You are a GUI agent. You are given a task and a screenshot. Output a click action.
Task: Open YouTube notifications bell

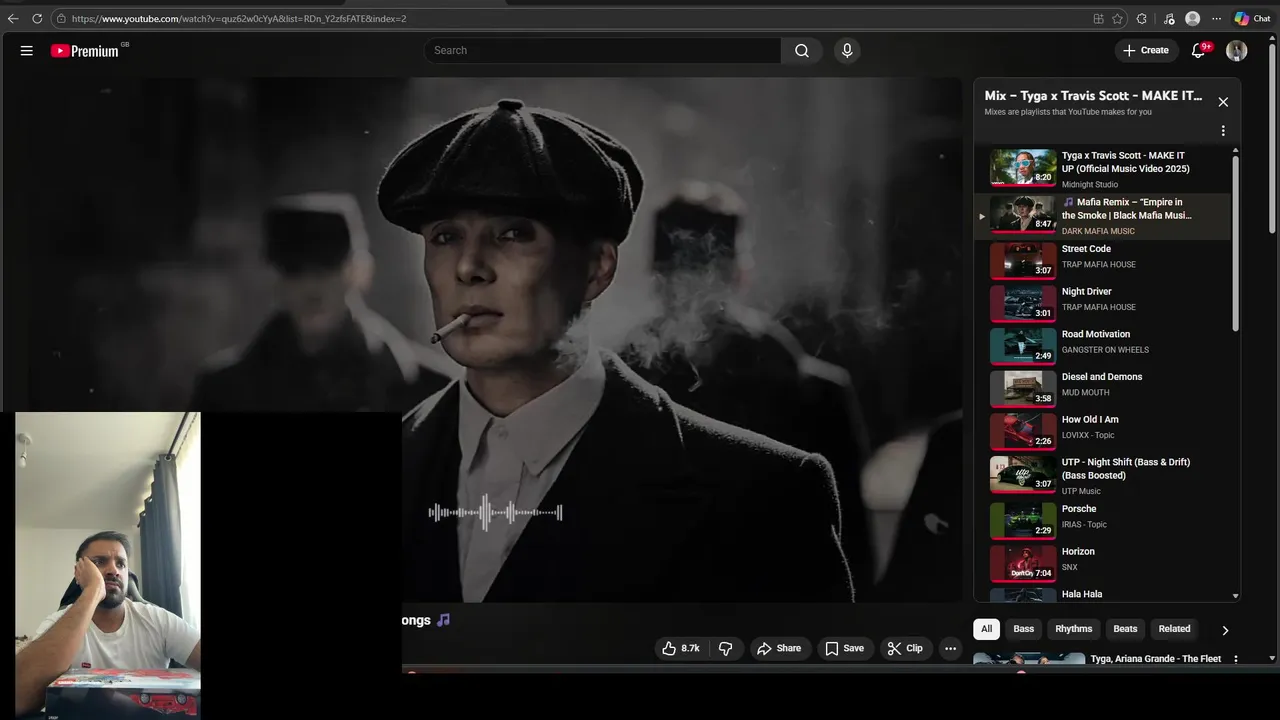pyautogui.click(x=1199, y=51)
